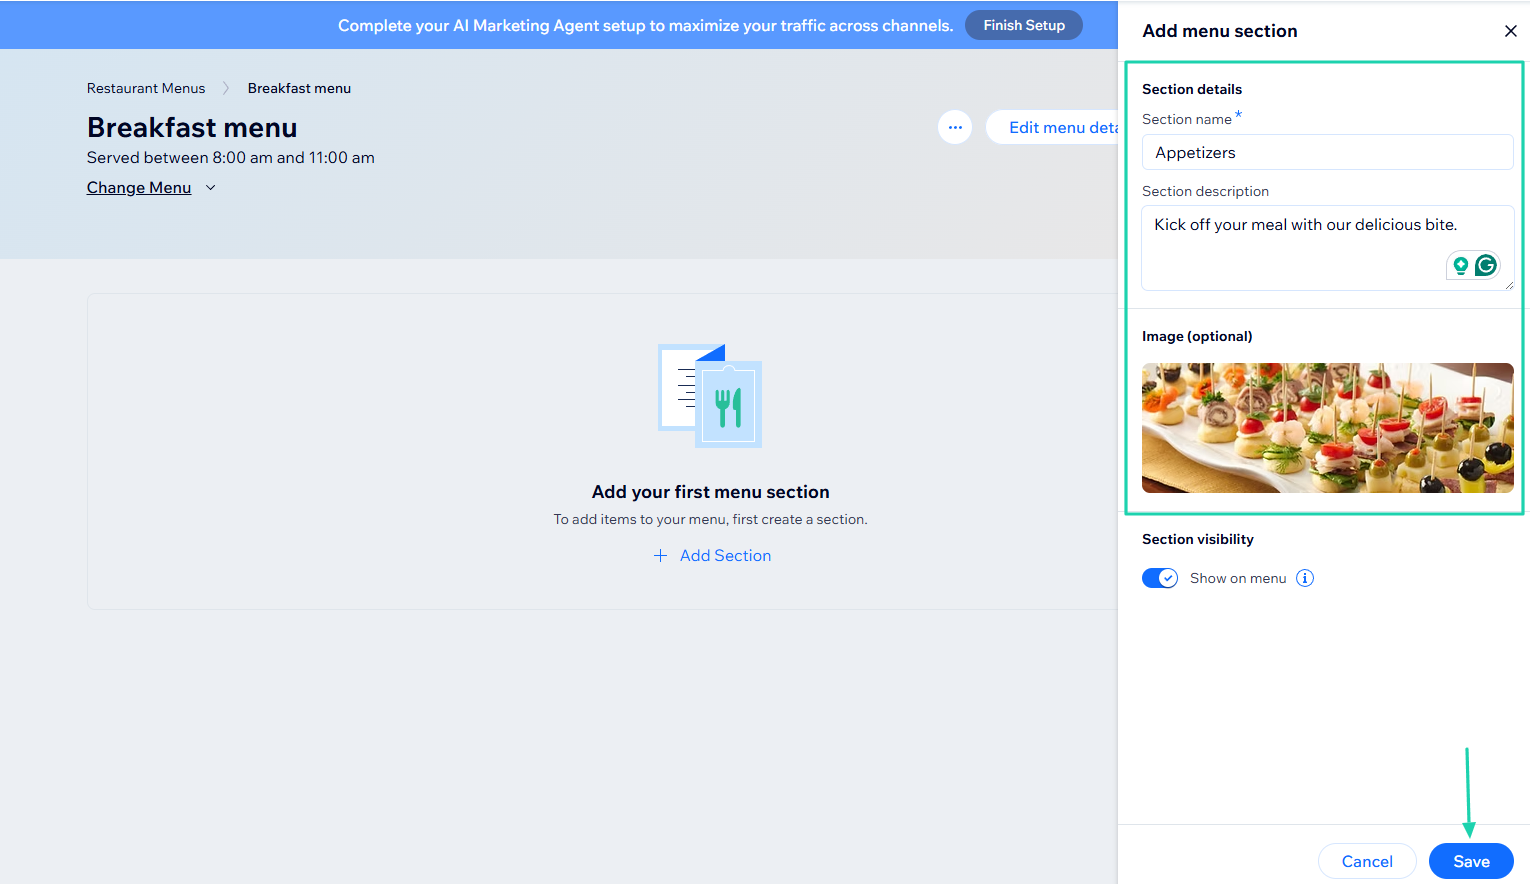Click the 'To add items to your menu' text
This screenshot has height=884, width=1530.
click(x=710, y=520)
